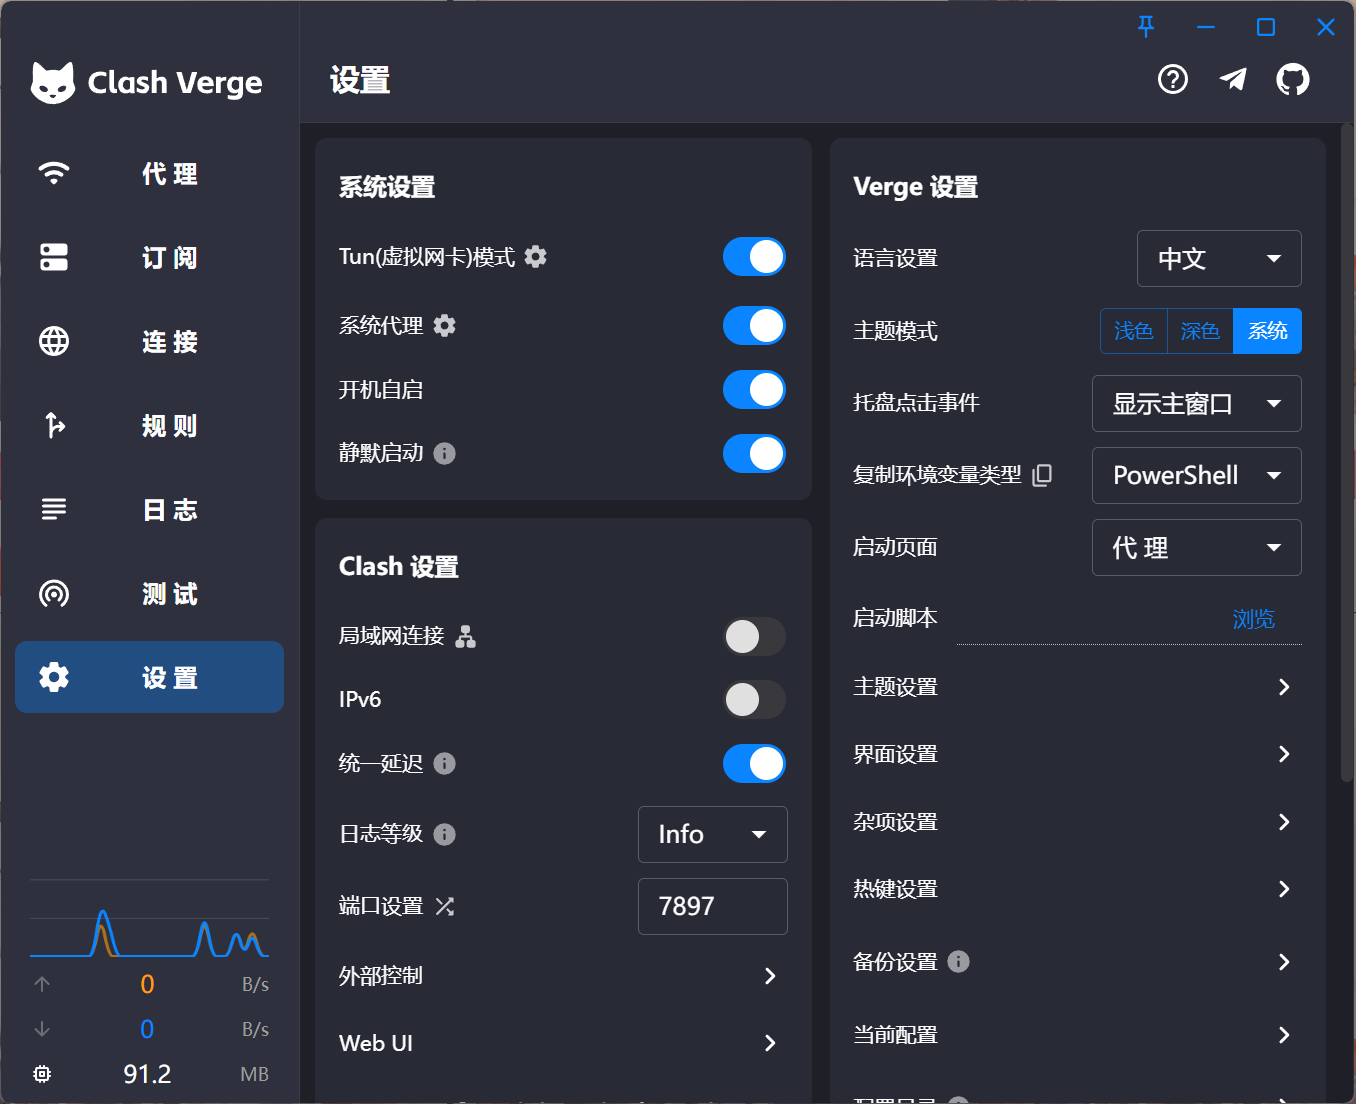This screenshot has width=1356, height=1104.
Task: Click the settings page vertical scrollbar
Action: (1347, 454)
